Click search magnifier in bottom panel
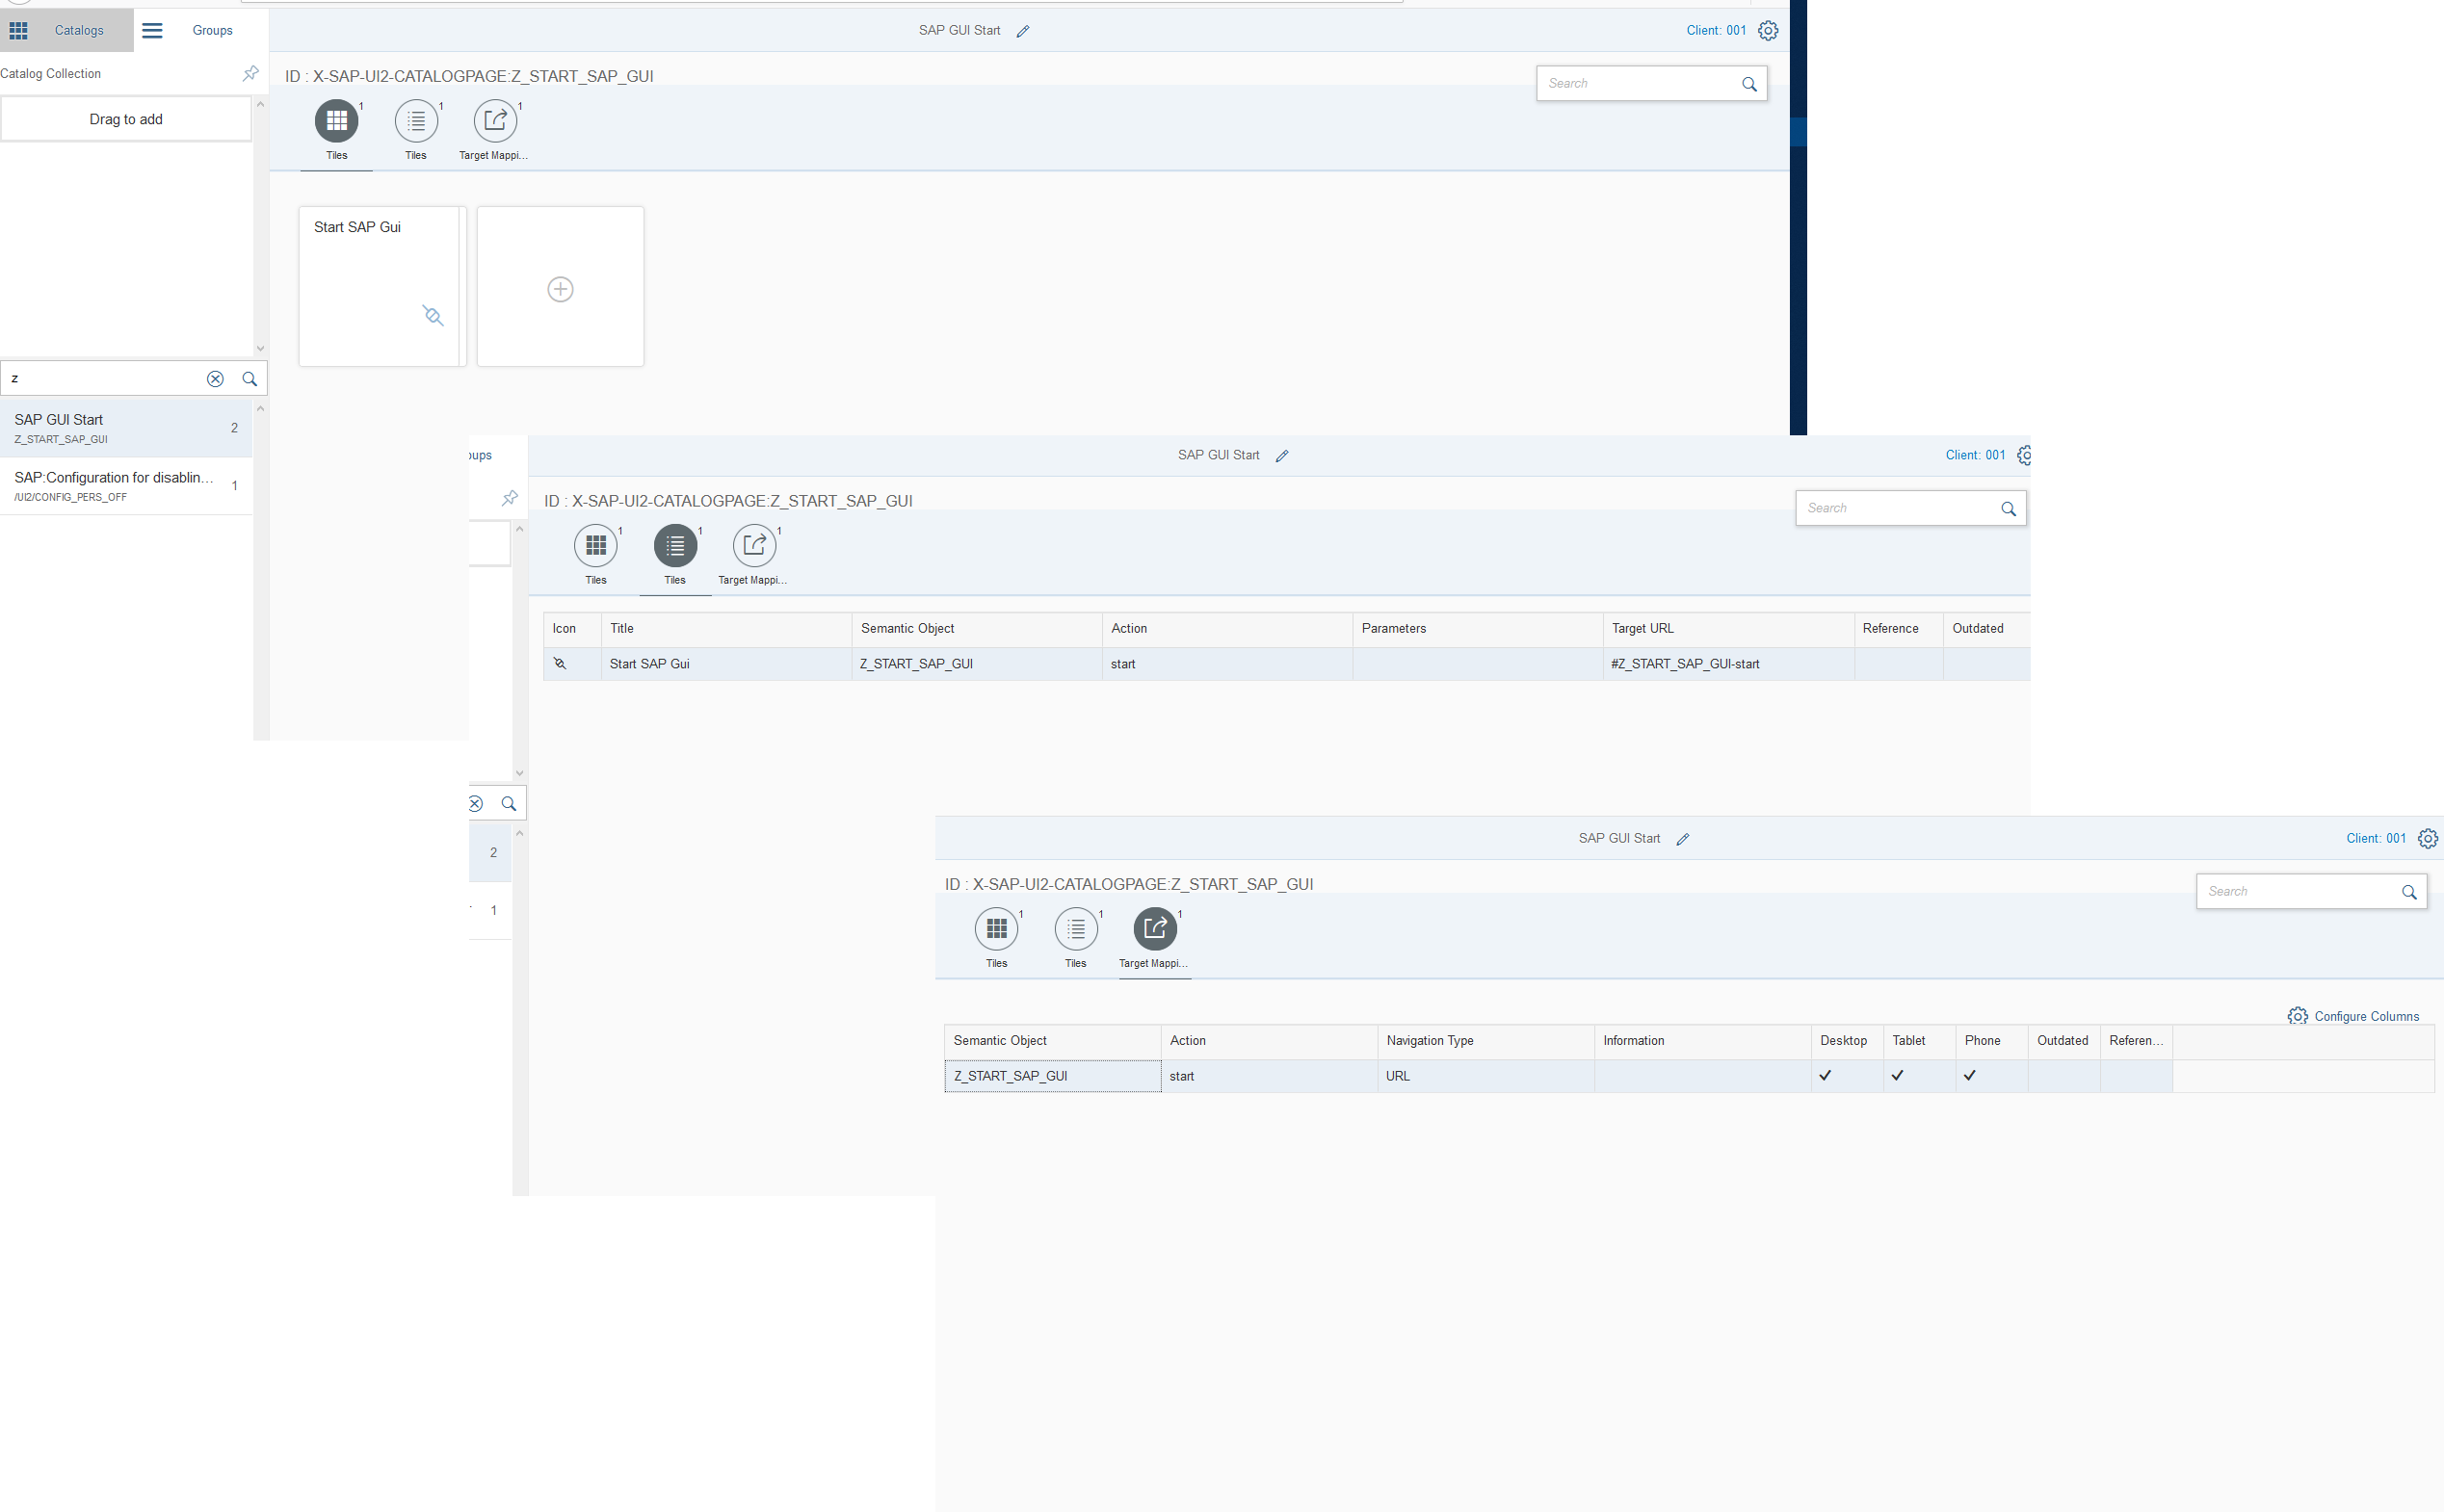 click(2409, 892)
